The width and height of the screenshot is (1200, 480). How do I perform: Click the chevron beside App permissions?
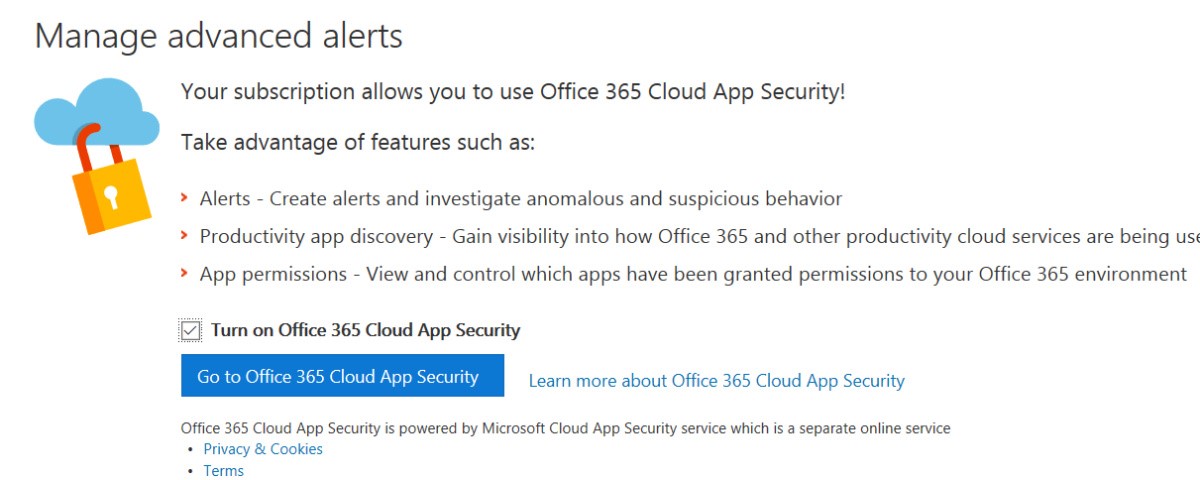(x=185, y=273)
